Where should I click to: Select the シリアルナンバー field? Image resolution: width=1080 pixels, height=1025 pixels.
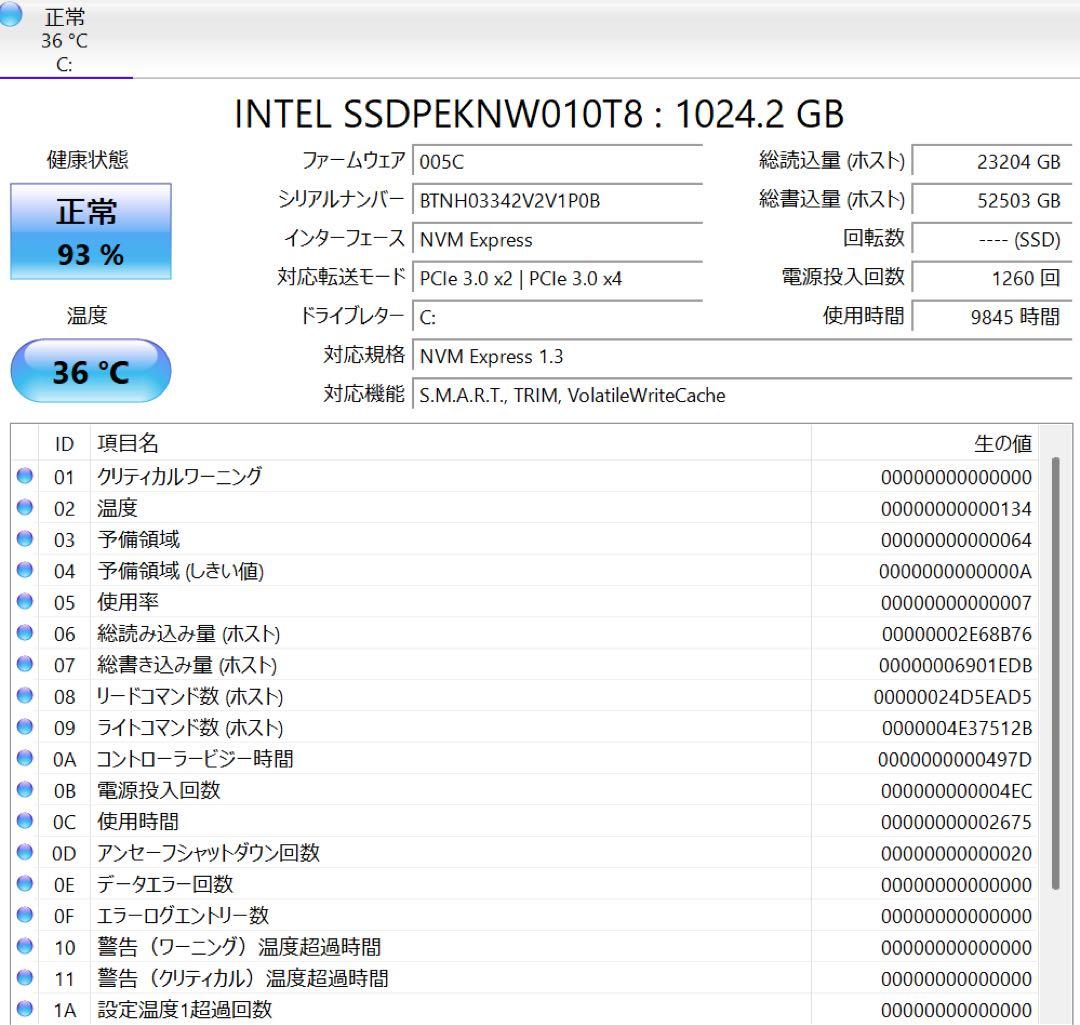tap(557, 200)
